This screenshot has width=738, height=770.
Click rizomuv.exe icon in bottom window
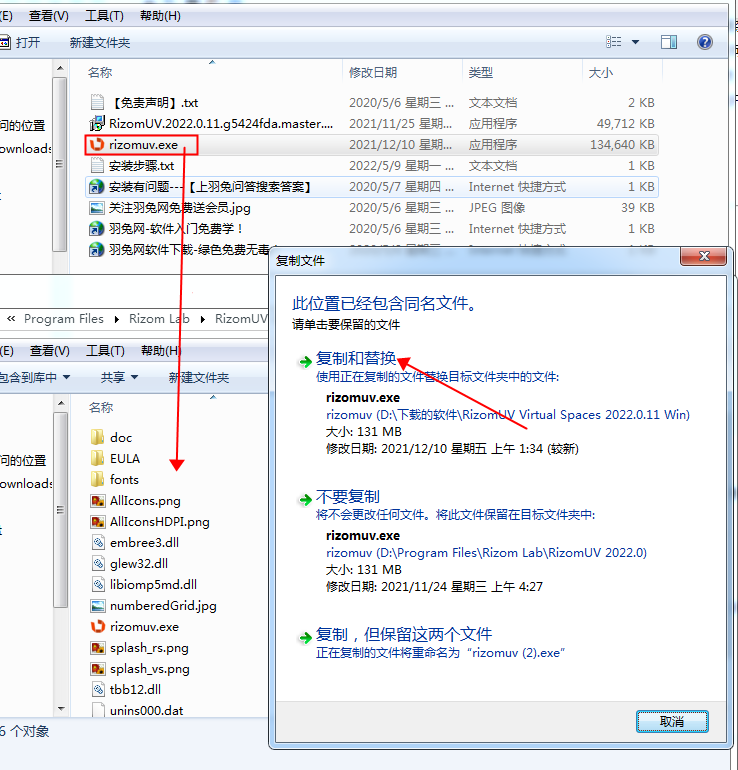point(98,627)
